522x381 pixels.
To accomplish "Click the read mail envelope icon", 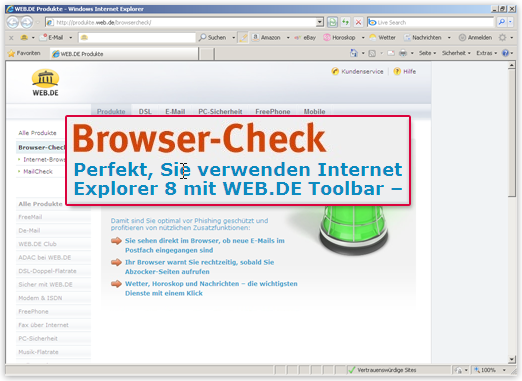I will pos(391,53).
